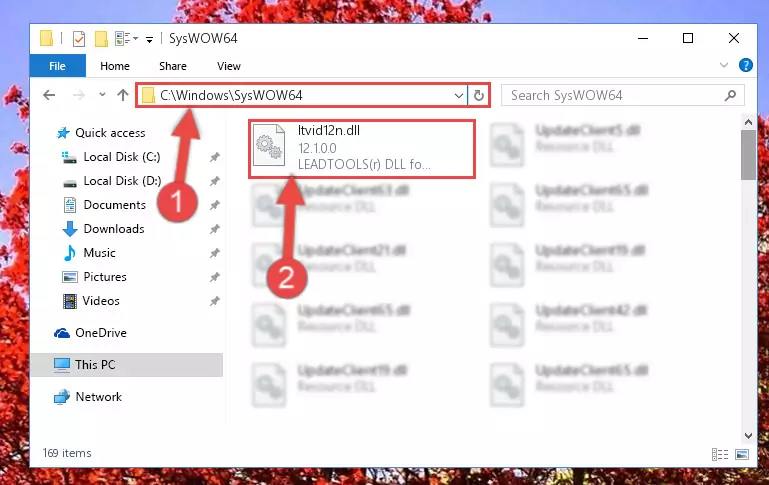The height and width of the screenshot is (485, 769).
Task: Click the pin icon beside Music
Action: (214, 253)
